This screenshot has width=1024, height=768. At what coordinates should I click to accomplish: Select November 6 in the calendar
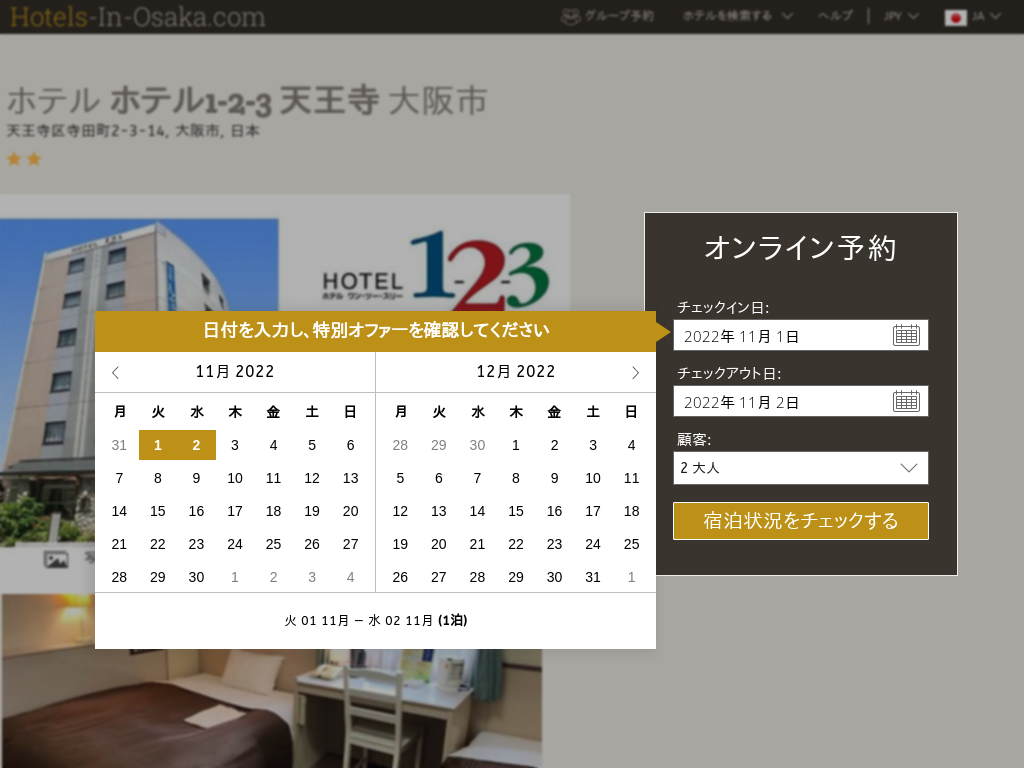351,445
